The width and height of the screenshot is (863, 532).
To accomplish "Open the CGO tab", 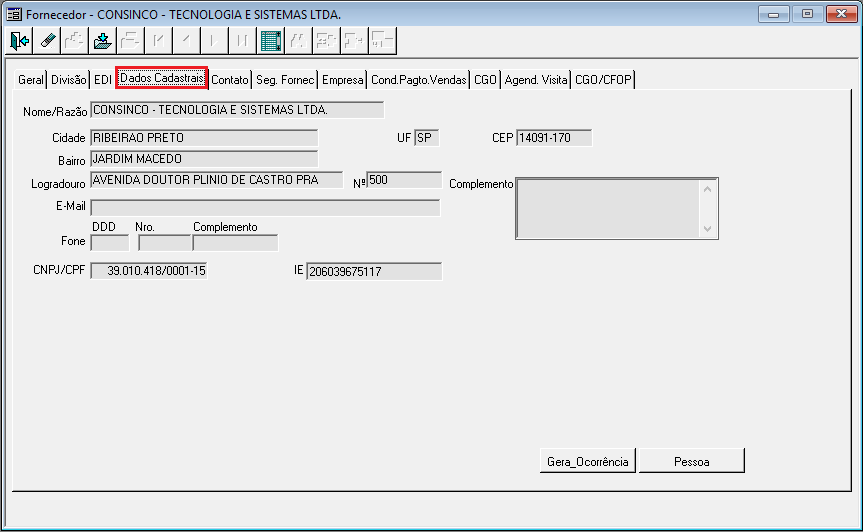I will pyautogui.click(x=485, y=80).
